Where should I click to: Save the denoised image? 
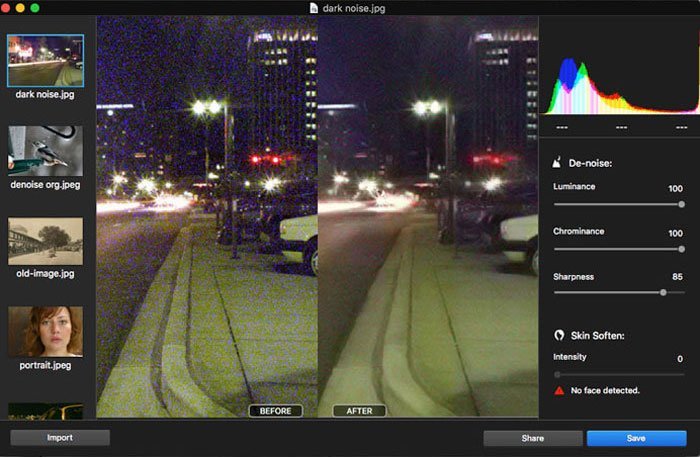pos(636,438)
